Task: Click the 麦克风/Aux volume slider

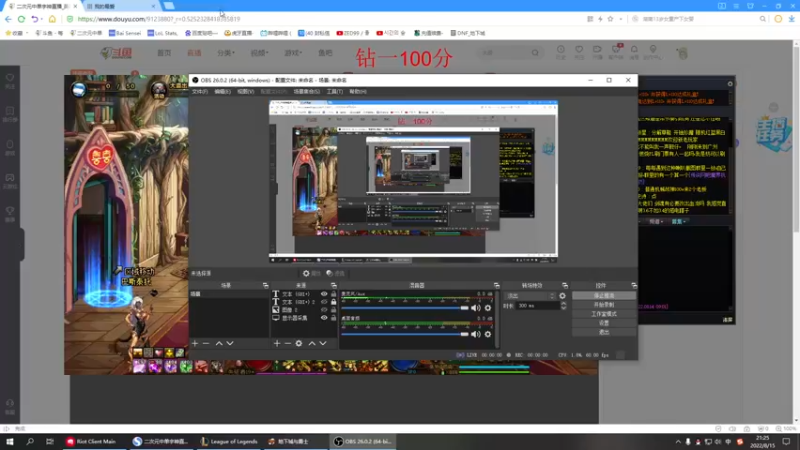Action: pyautogui.click(x=405, y=308)
